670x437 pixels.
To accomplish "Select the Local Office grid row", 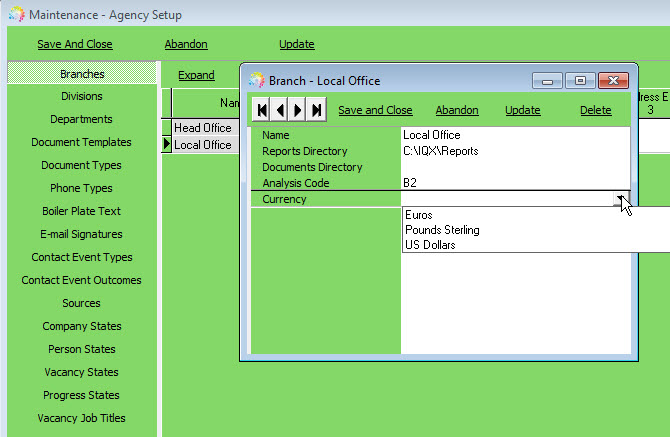I will point(203,145).
